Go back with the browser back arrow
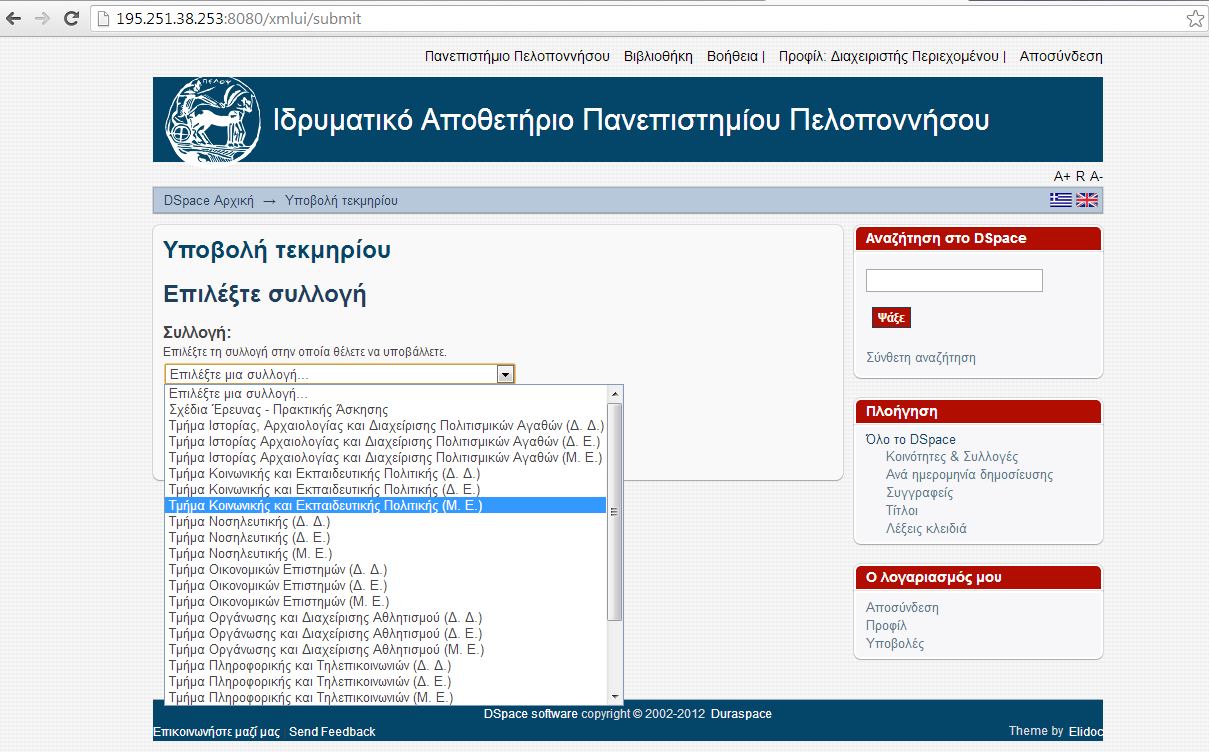Image resolution: width=1209 pixels, height=752 pixels. (x=14, y=18)
